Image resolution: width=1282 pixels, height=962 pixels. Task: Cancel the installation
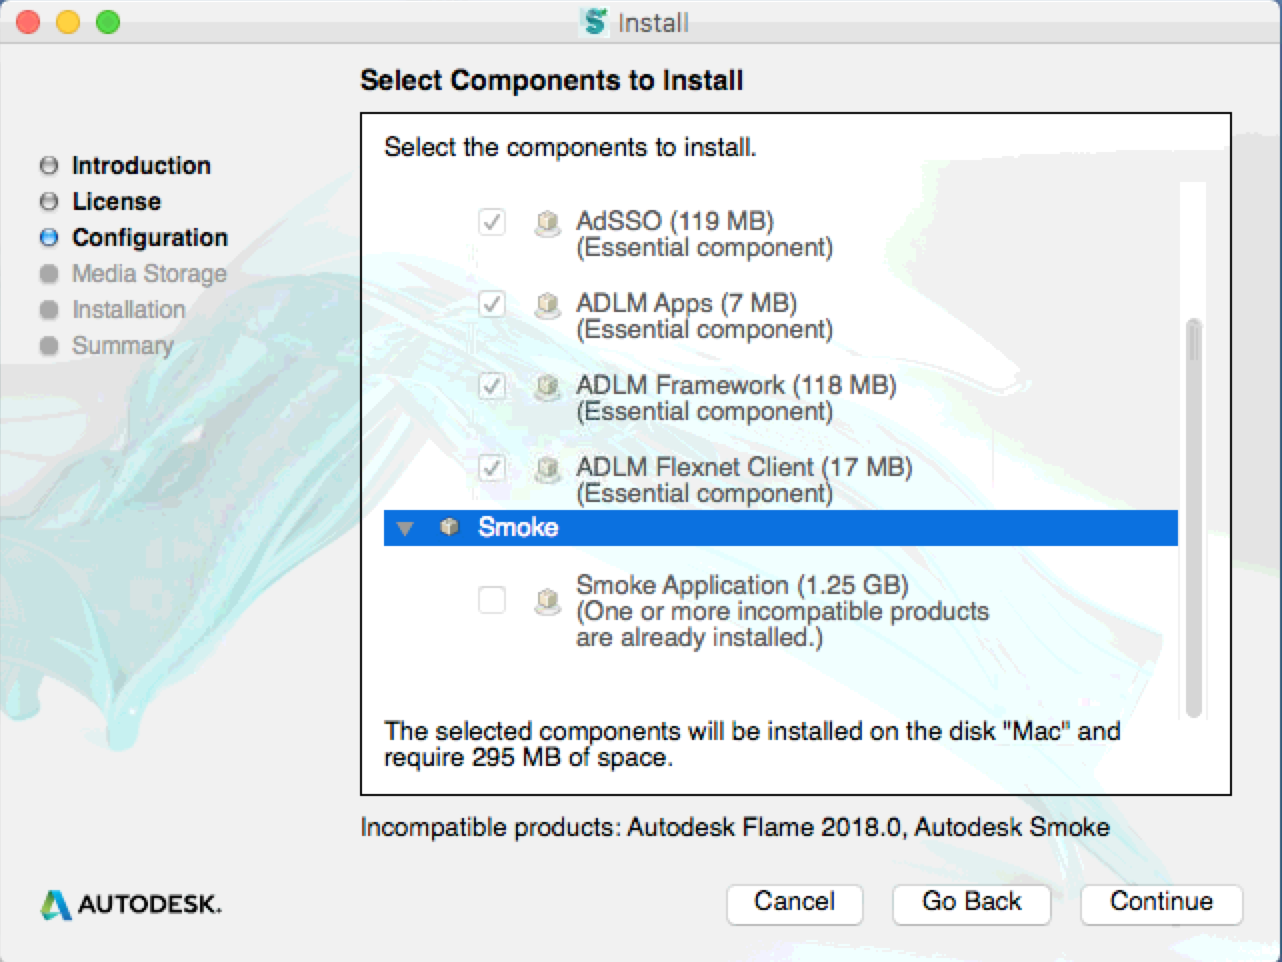click(794, 902)
